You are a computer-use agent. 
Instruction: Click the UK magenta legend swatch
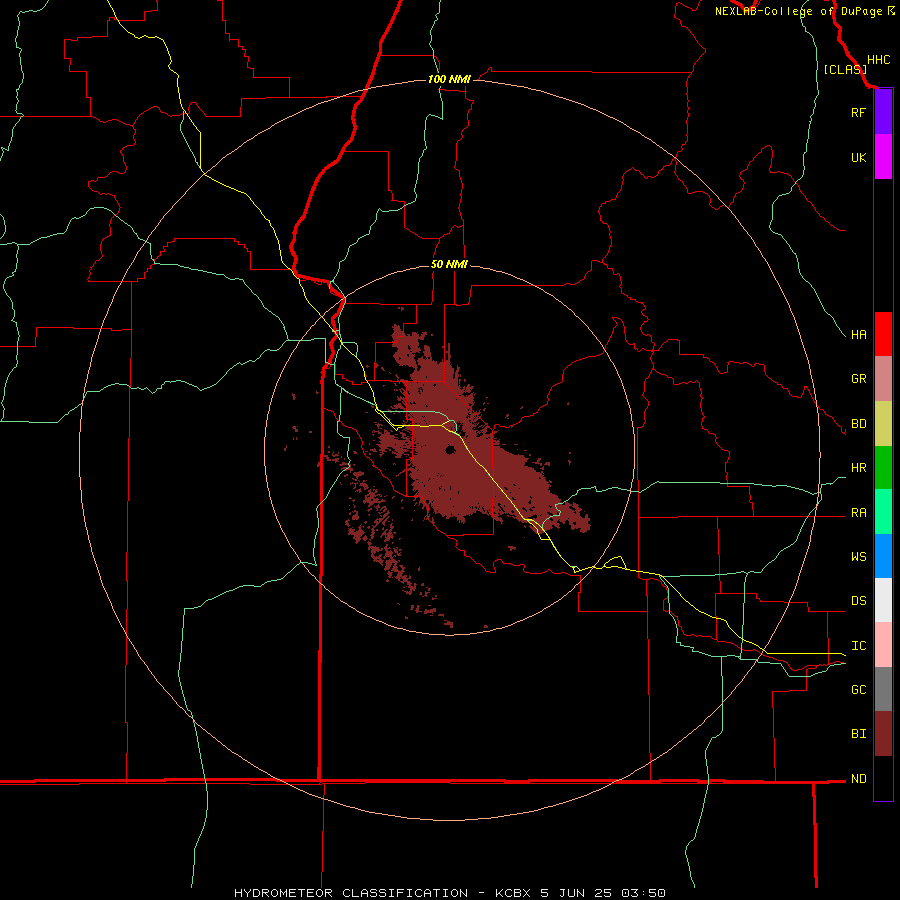pos(883,157)
